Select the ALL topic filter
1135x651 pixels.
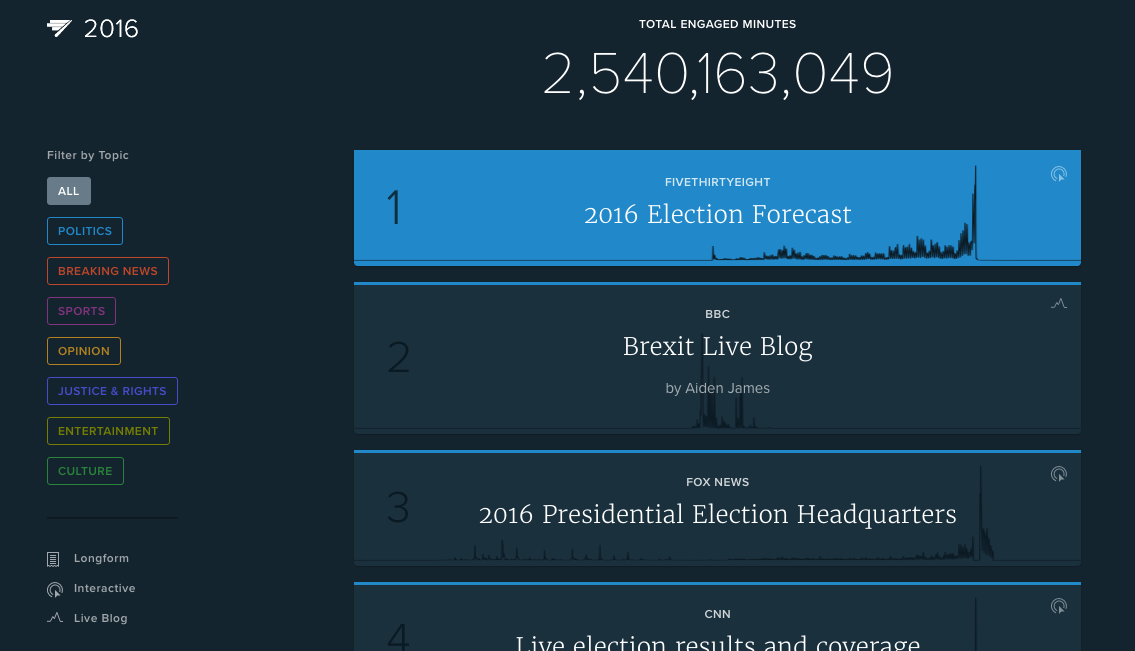pos(69,191)
